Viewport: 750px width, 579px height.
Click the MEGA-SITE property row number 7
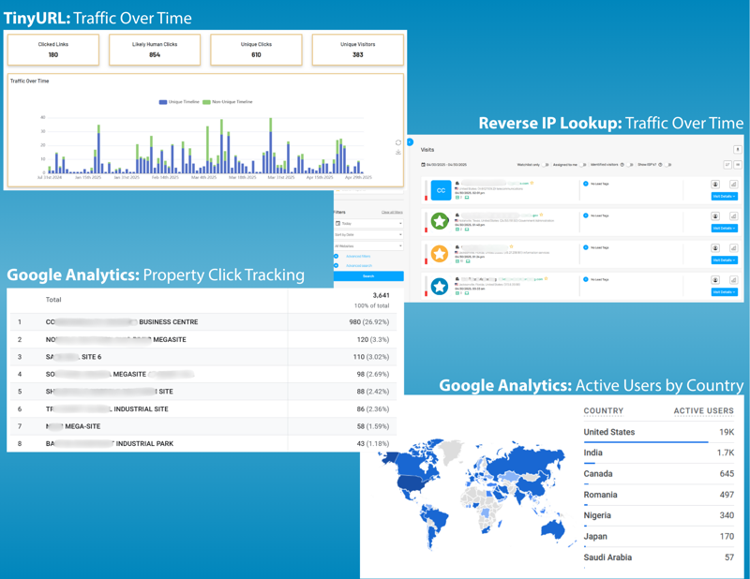point(203,426)
